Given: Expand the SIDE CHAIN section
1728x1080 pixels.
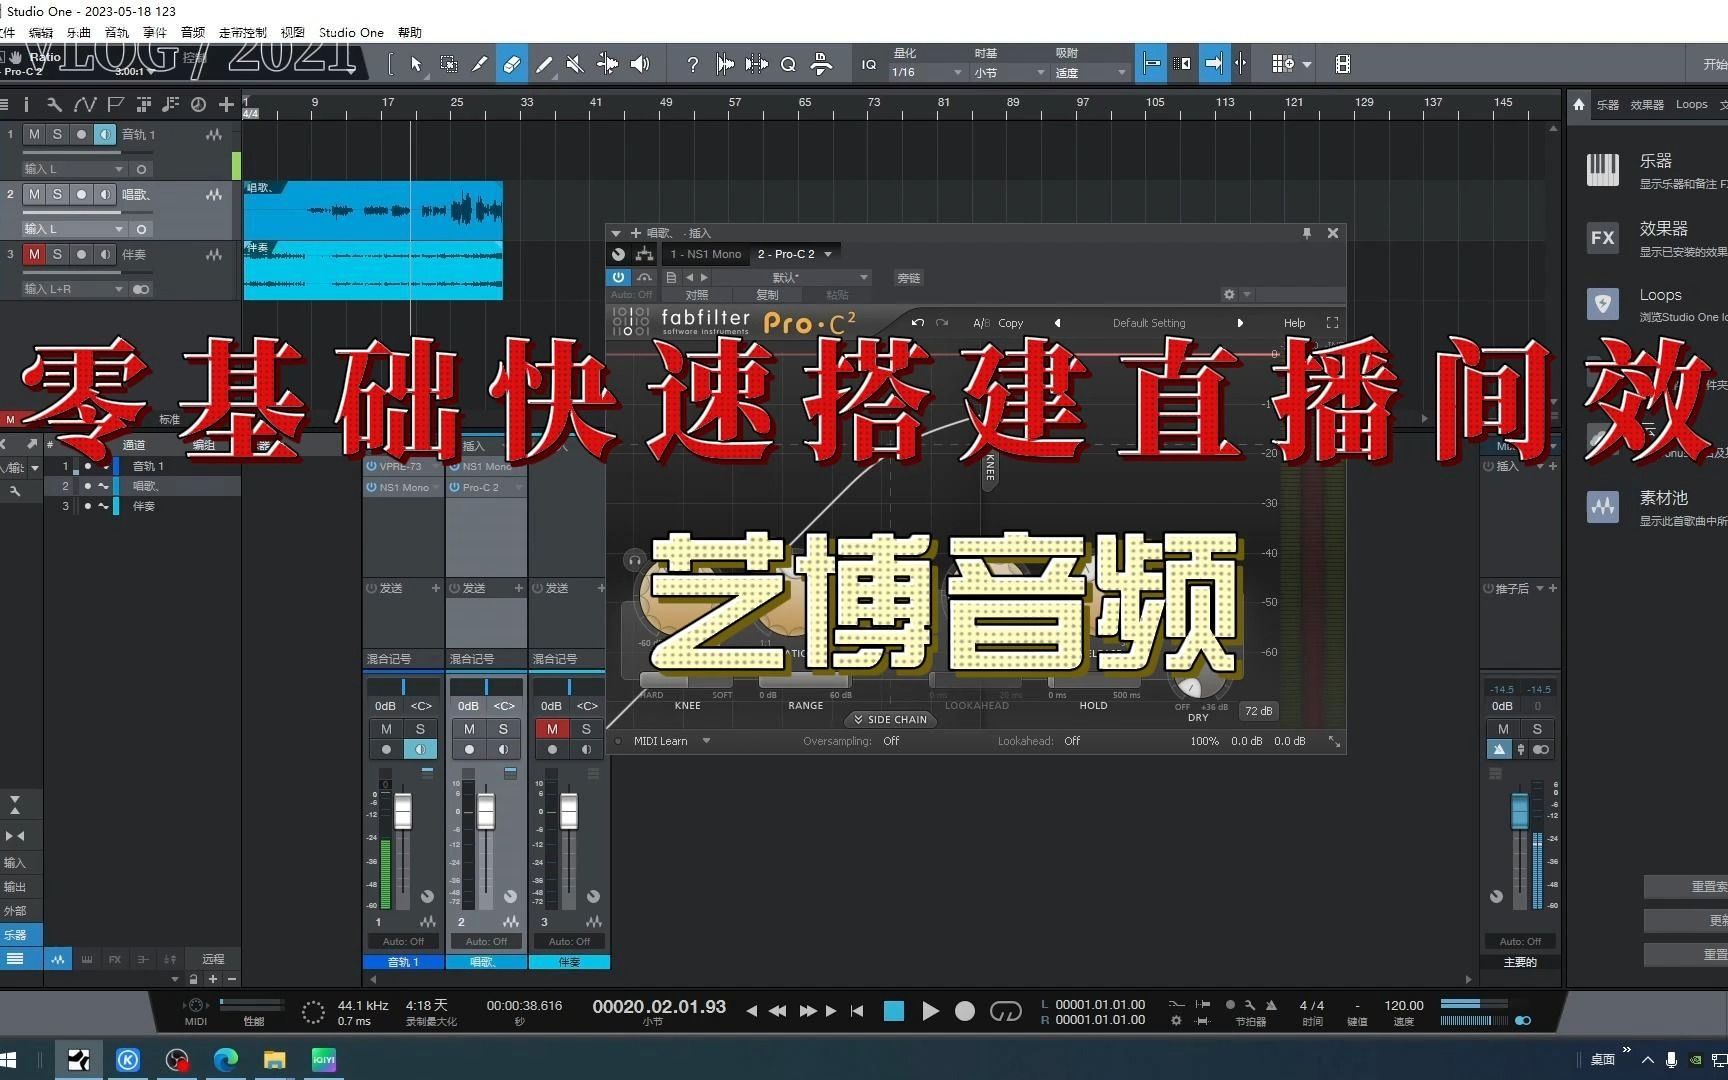Looking at the screenshot, I should [x=890, y=719].
